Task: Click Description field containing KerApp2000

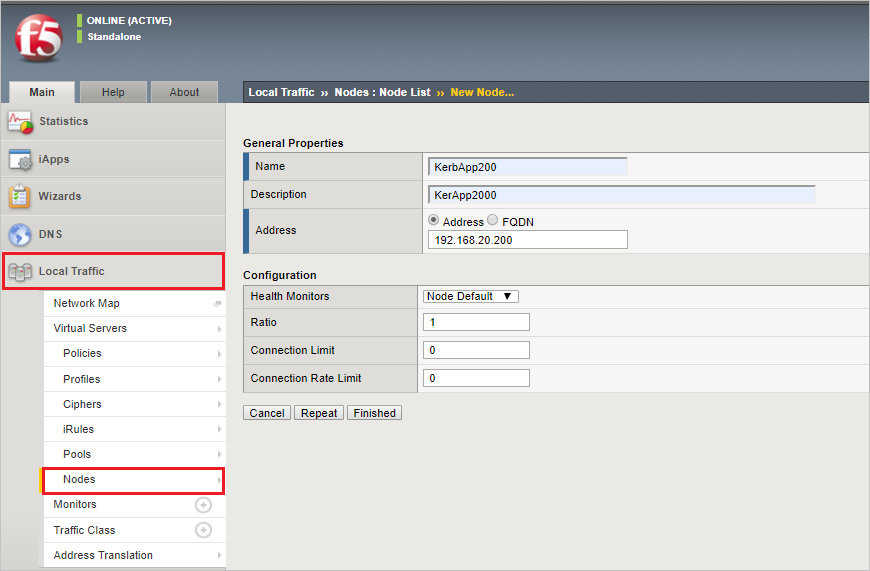Action: point(621,195)
